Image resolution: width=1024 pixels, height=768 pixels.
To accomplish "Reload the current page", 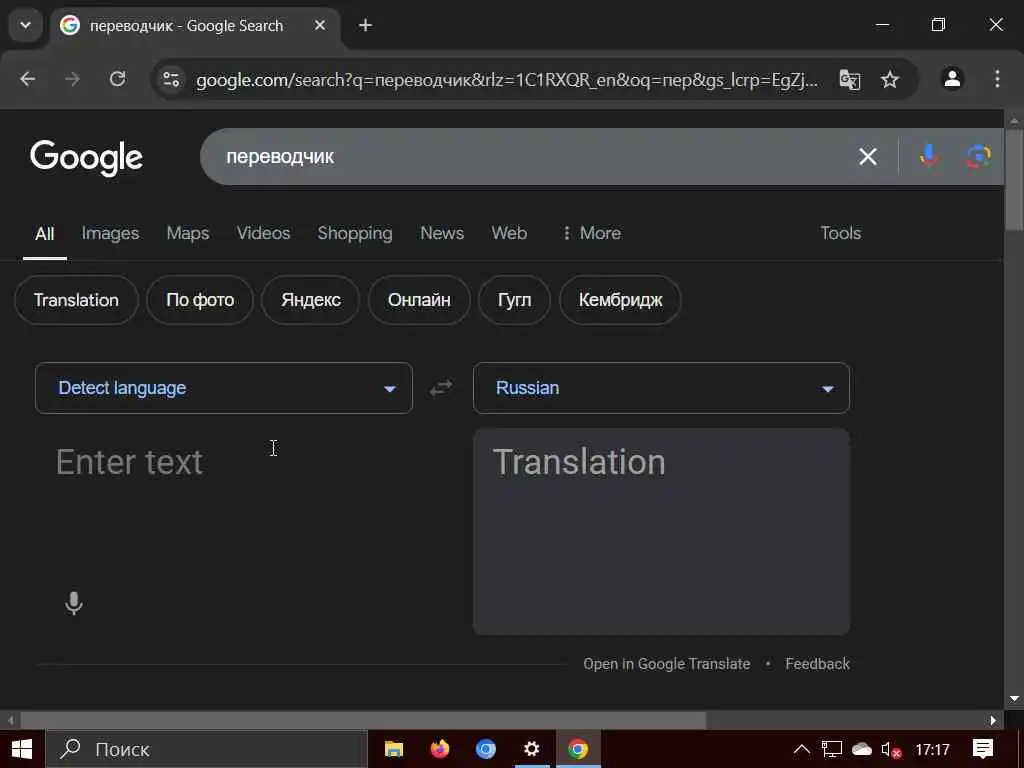I will (x=118, y=79).
